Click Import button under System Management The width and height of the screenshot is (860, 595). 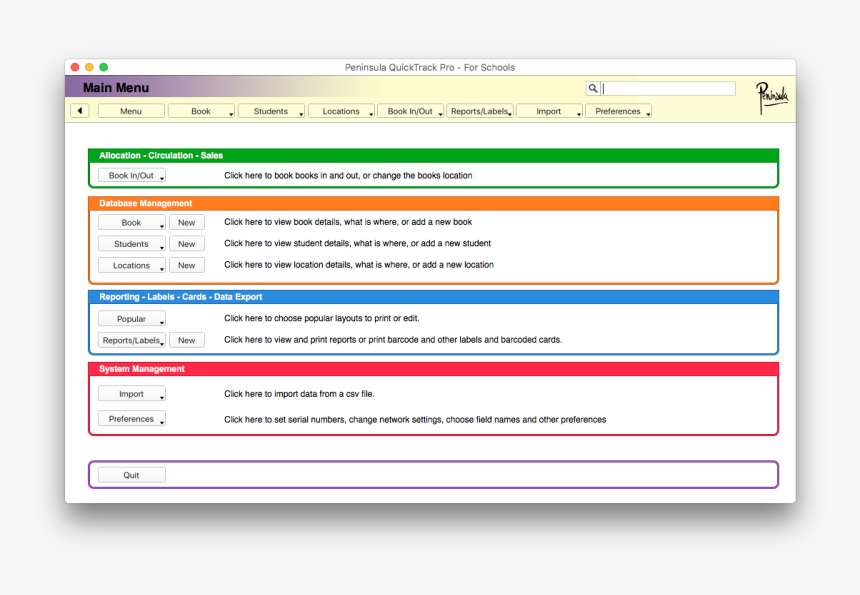(x=131, y=394)
